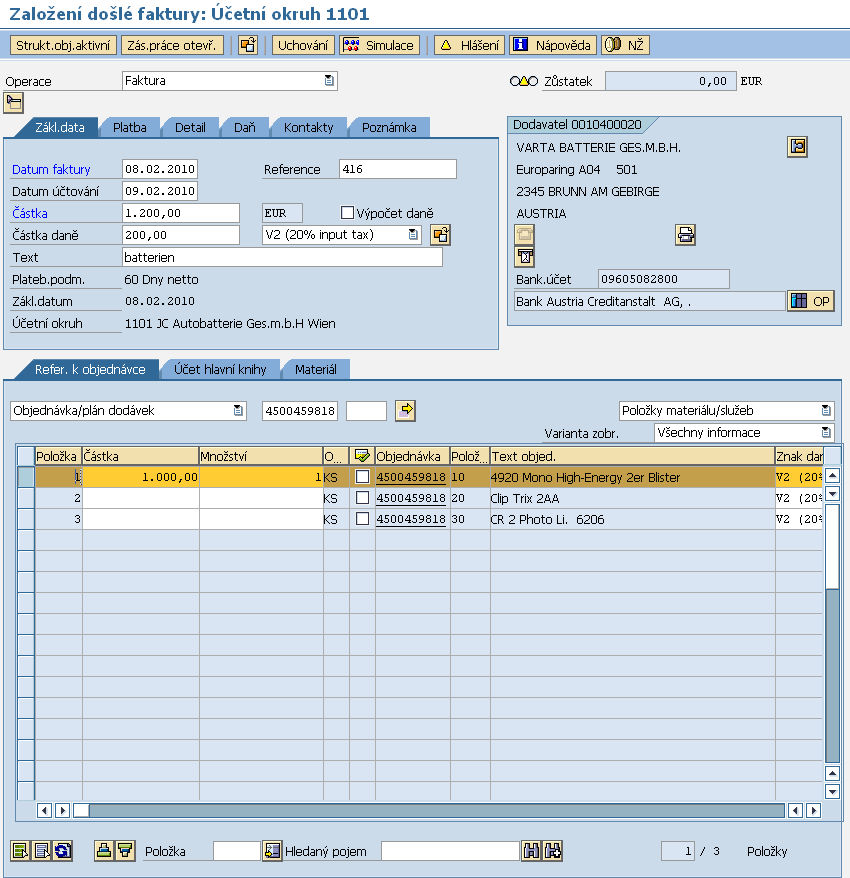
Task: Click the Nápověda button
Action: point(553,45)
